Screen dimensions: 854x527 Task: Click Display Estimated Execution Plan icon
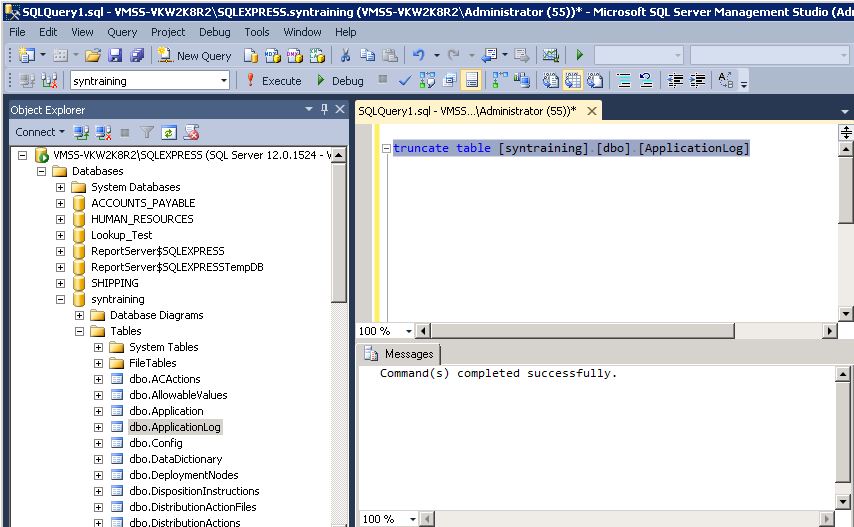point(427,81)
